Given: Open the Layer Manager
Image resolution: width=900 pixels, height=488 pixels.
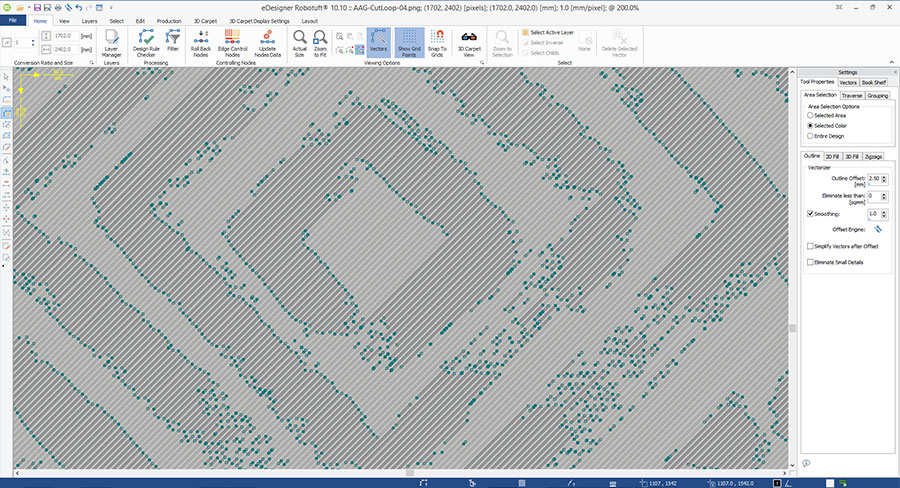Looking at the screenshot, I should point(111,43).
